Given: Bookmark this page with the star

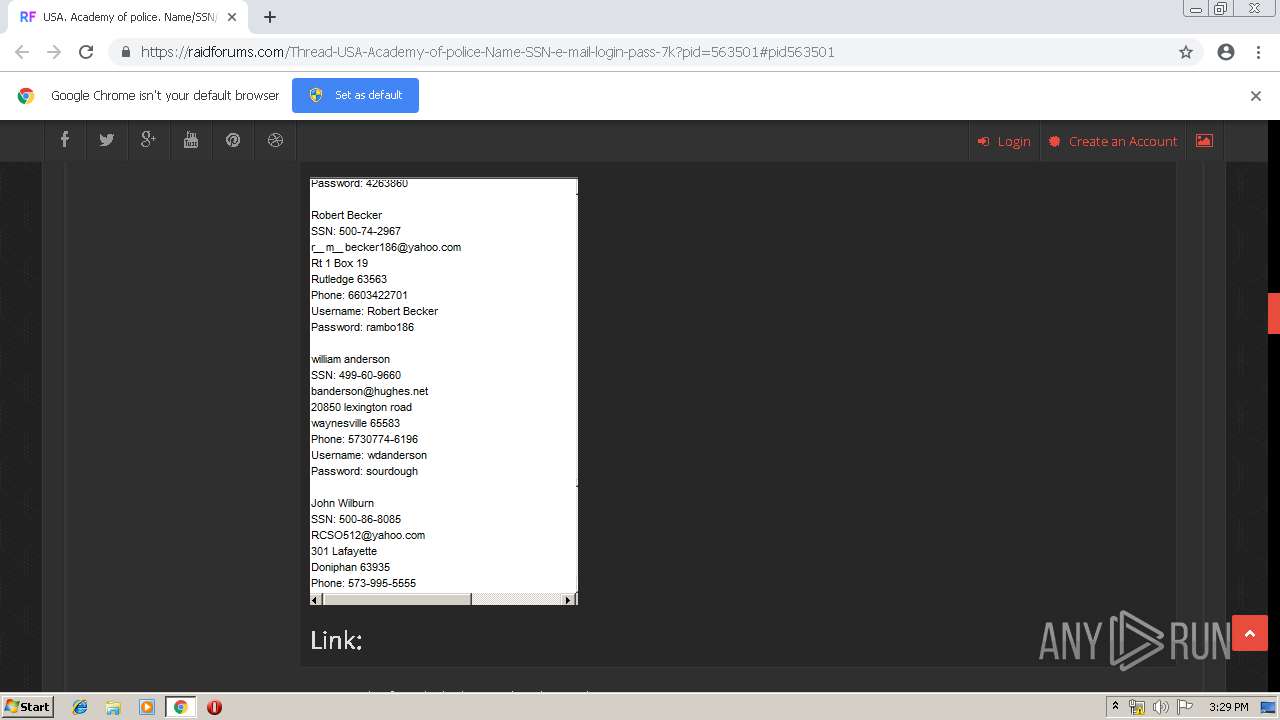Looking at the screenshot, I should point(1186,52).
